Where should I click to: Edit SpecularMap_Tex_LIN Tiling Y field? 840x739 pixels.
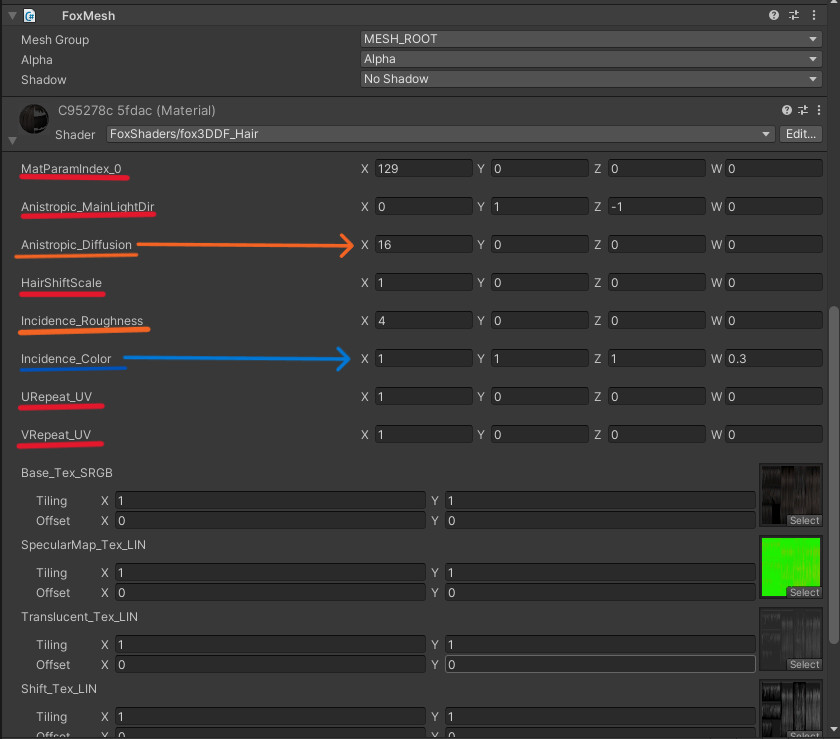pos(600,572)
